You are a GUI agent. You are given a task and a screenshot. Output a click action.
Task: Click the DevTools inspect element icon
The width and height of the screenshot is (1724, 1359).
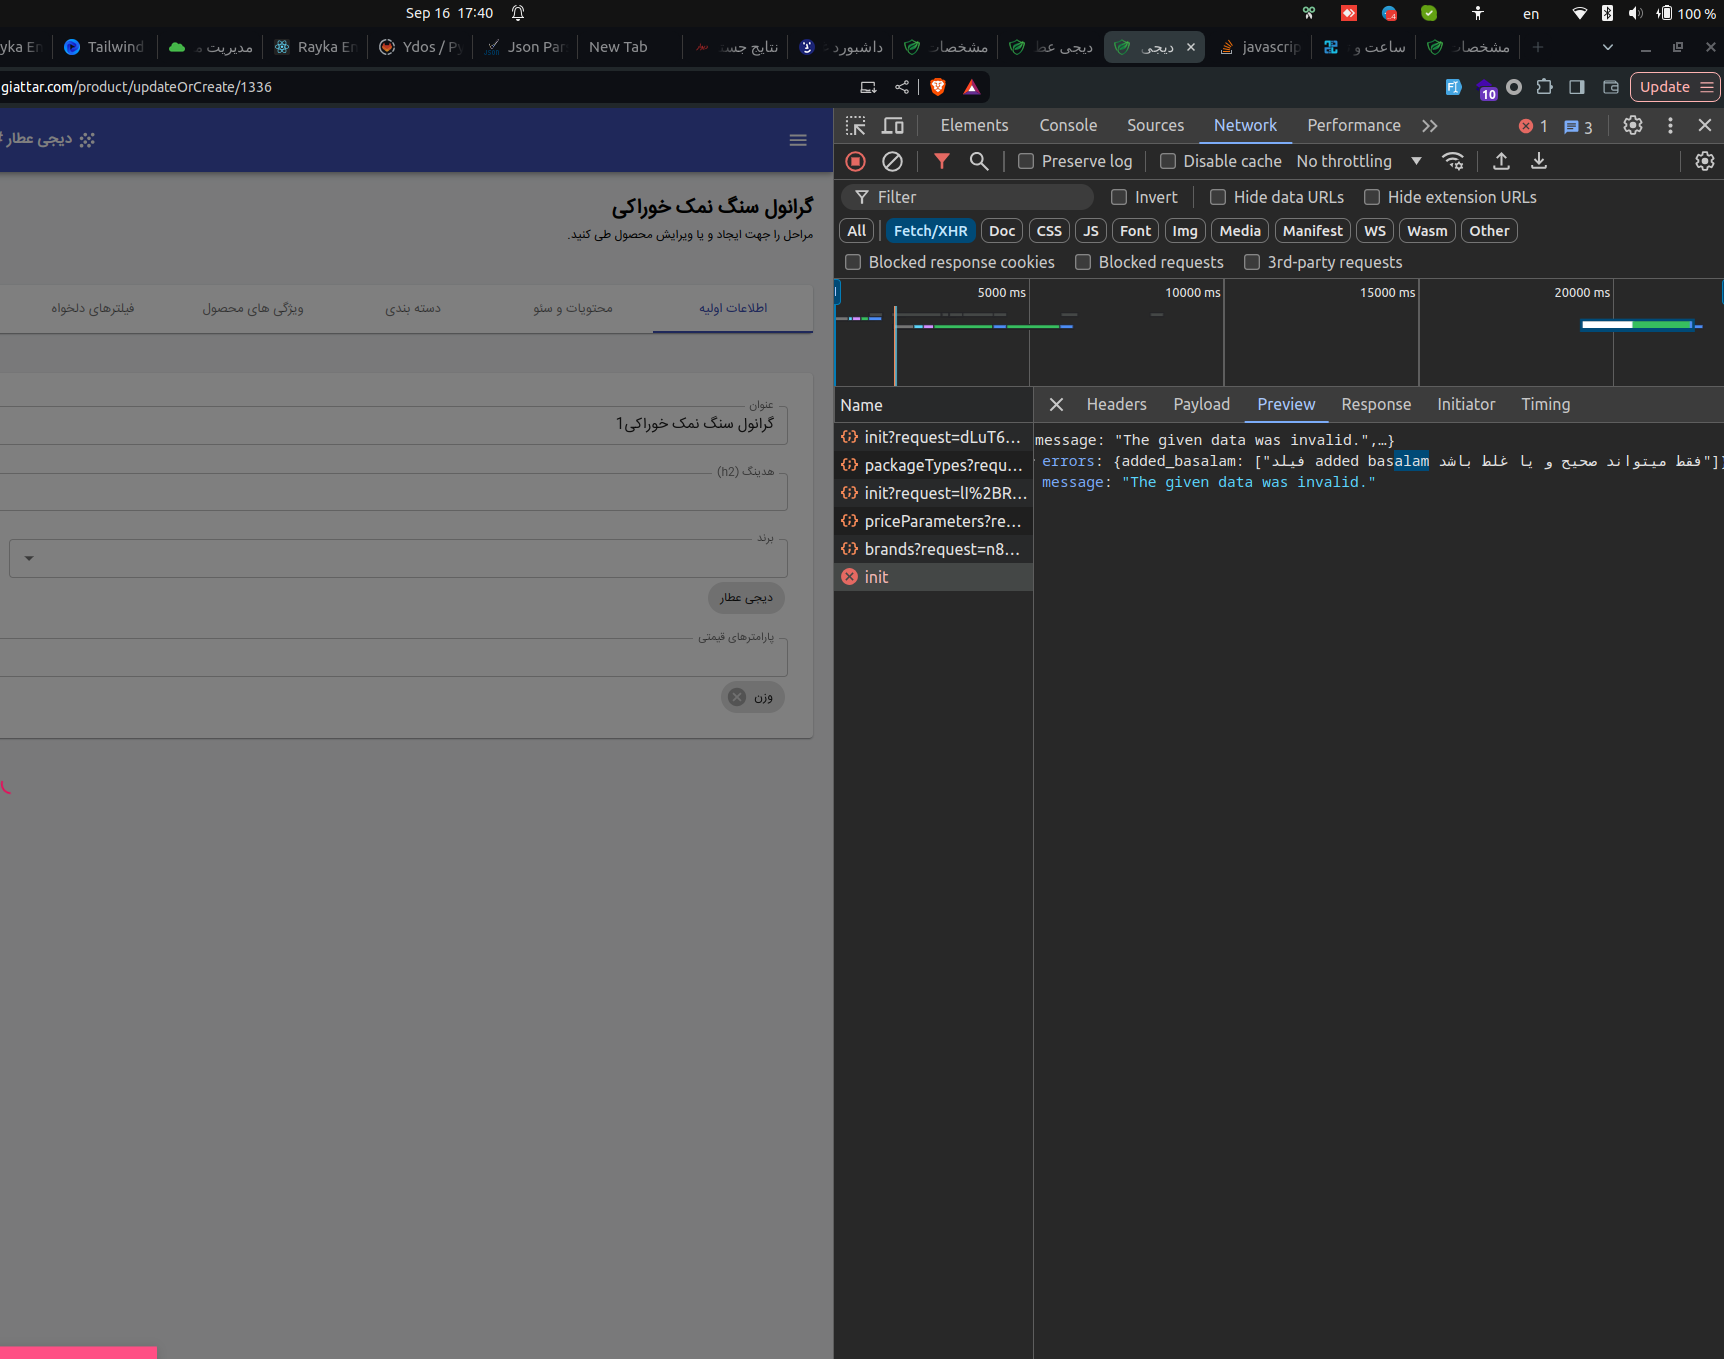[x=855, y=126]
